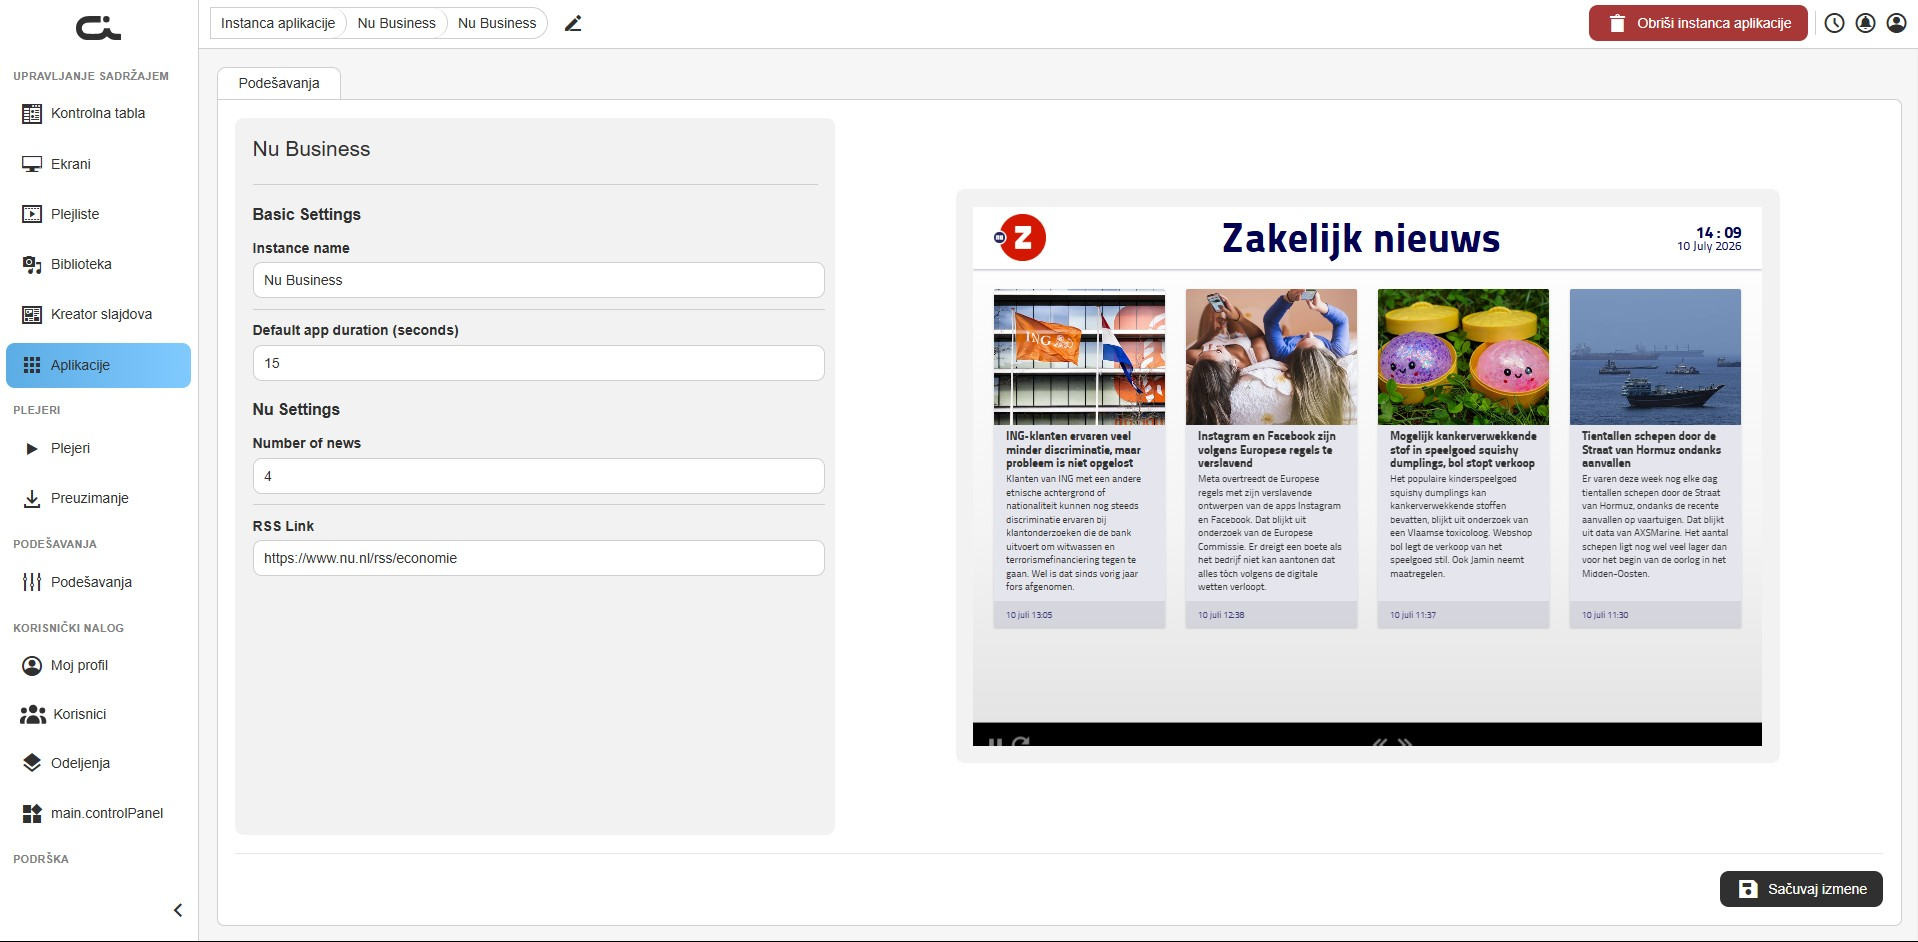Click the ships at sea news image
Screen dimensions: 1918x942
point(1655,357)
